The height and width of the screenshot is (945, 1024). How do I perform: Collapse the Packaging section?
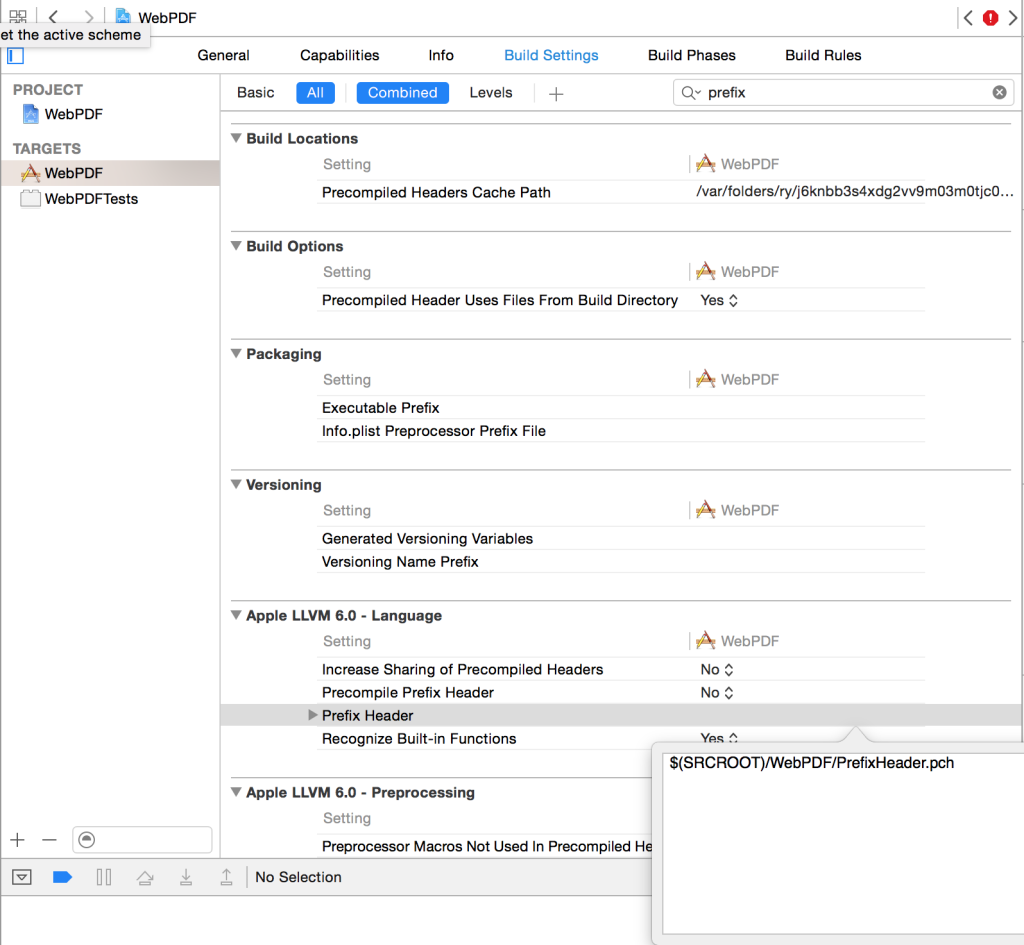[x=236, y=354]
